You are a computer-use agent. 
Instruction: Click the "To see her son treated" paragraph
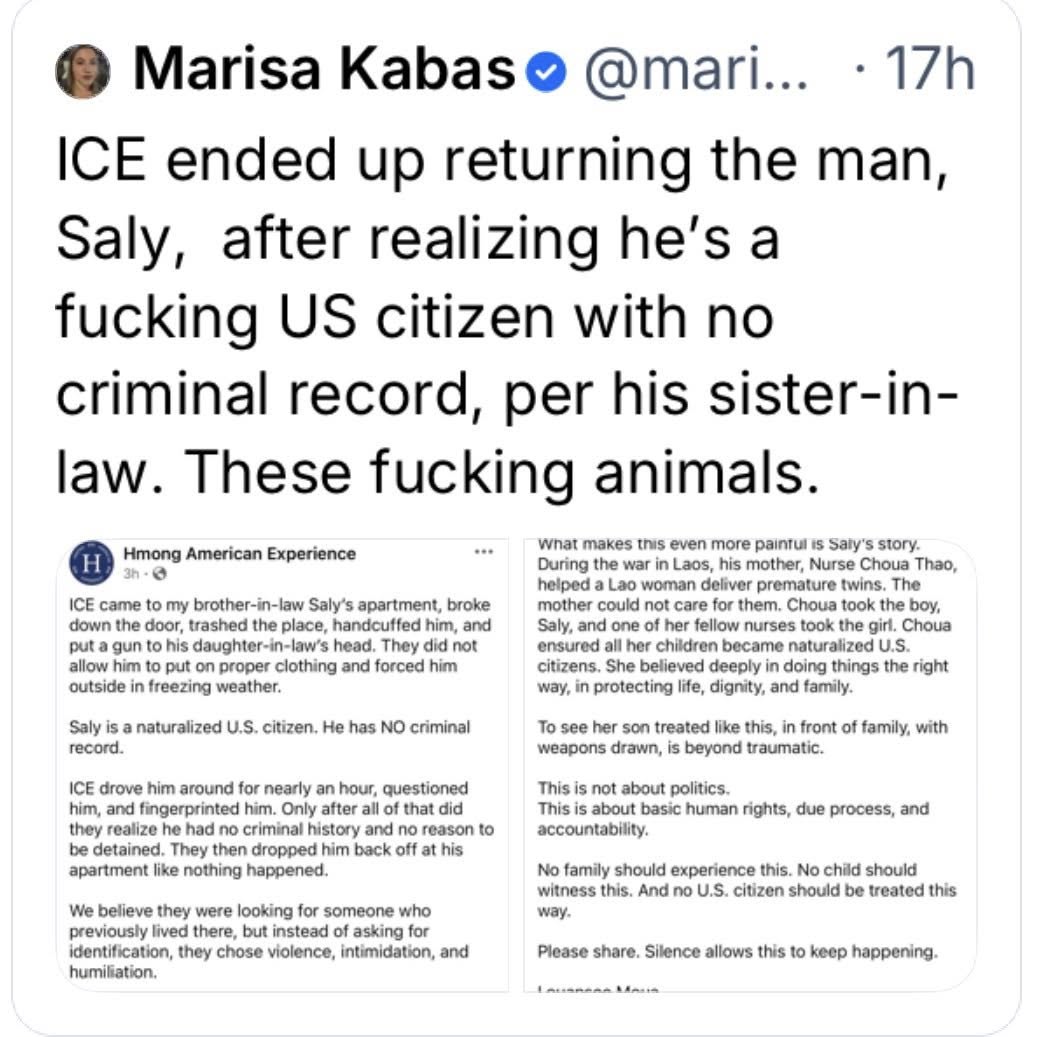(742, 737)
